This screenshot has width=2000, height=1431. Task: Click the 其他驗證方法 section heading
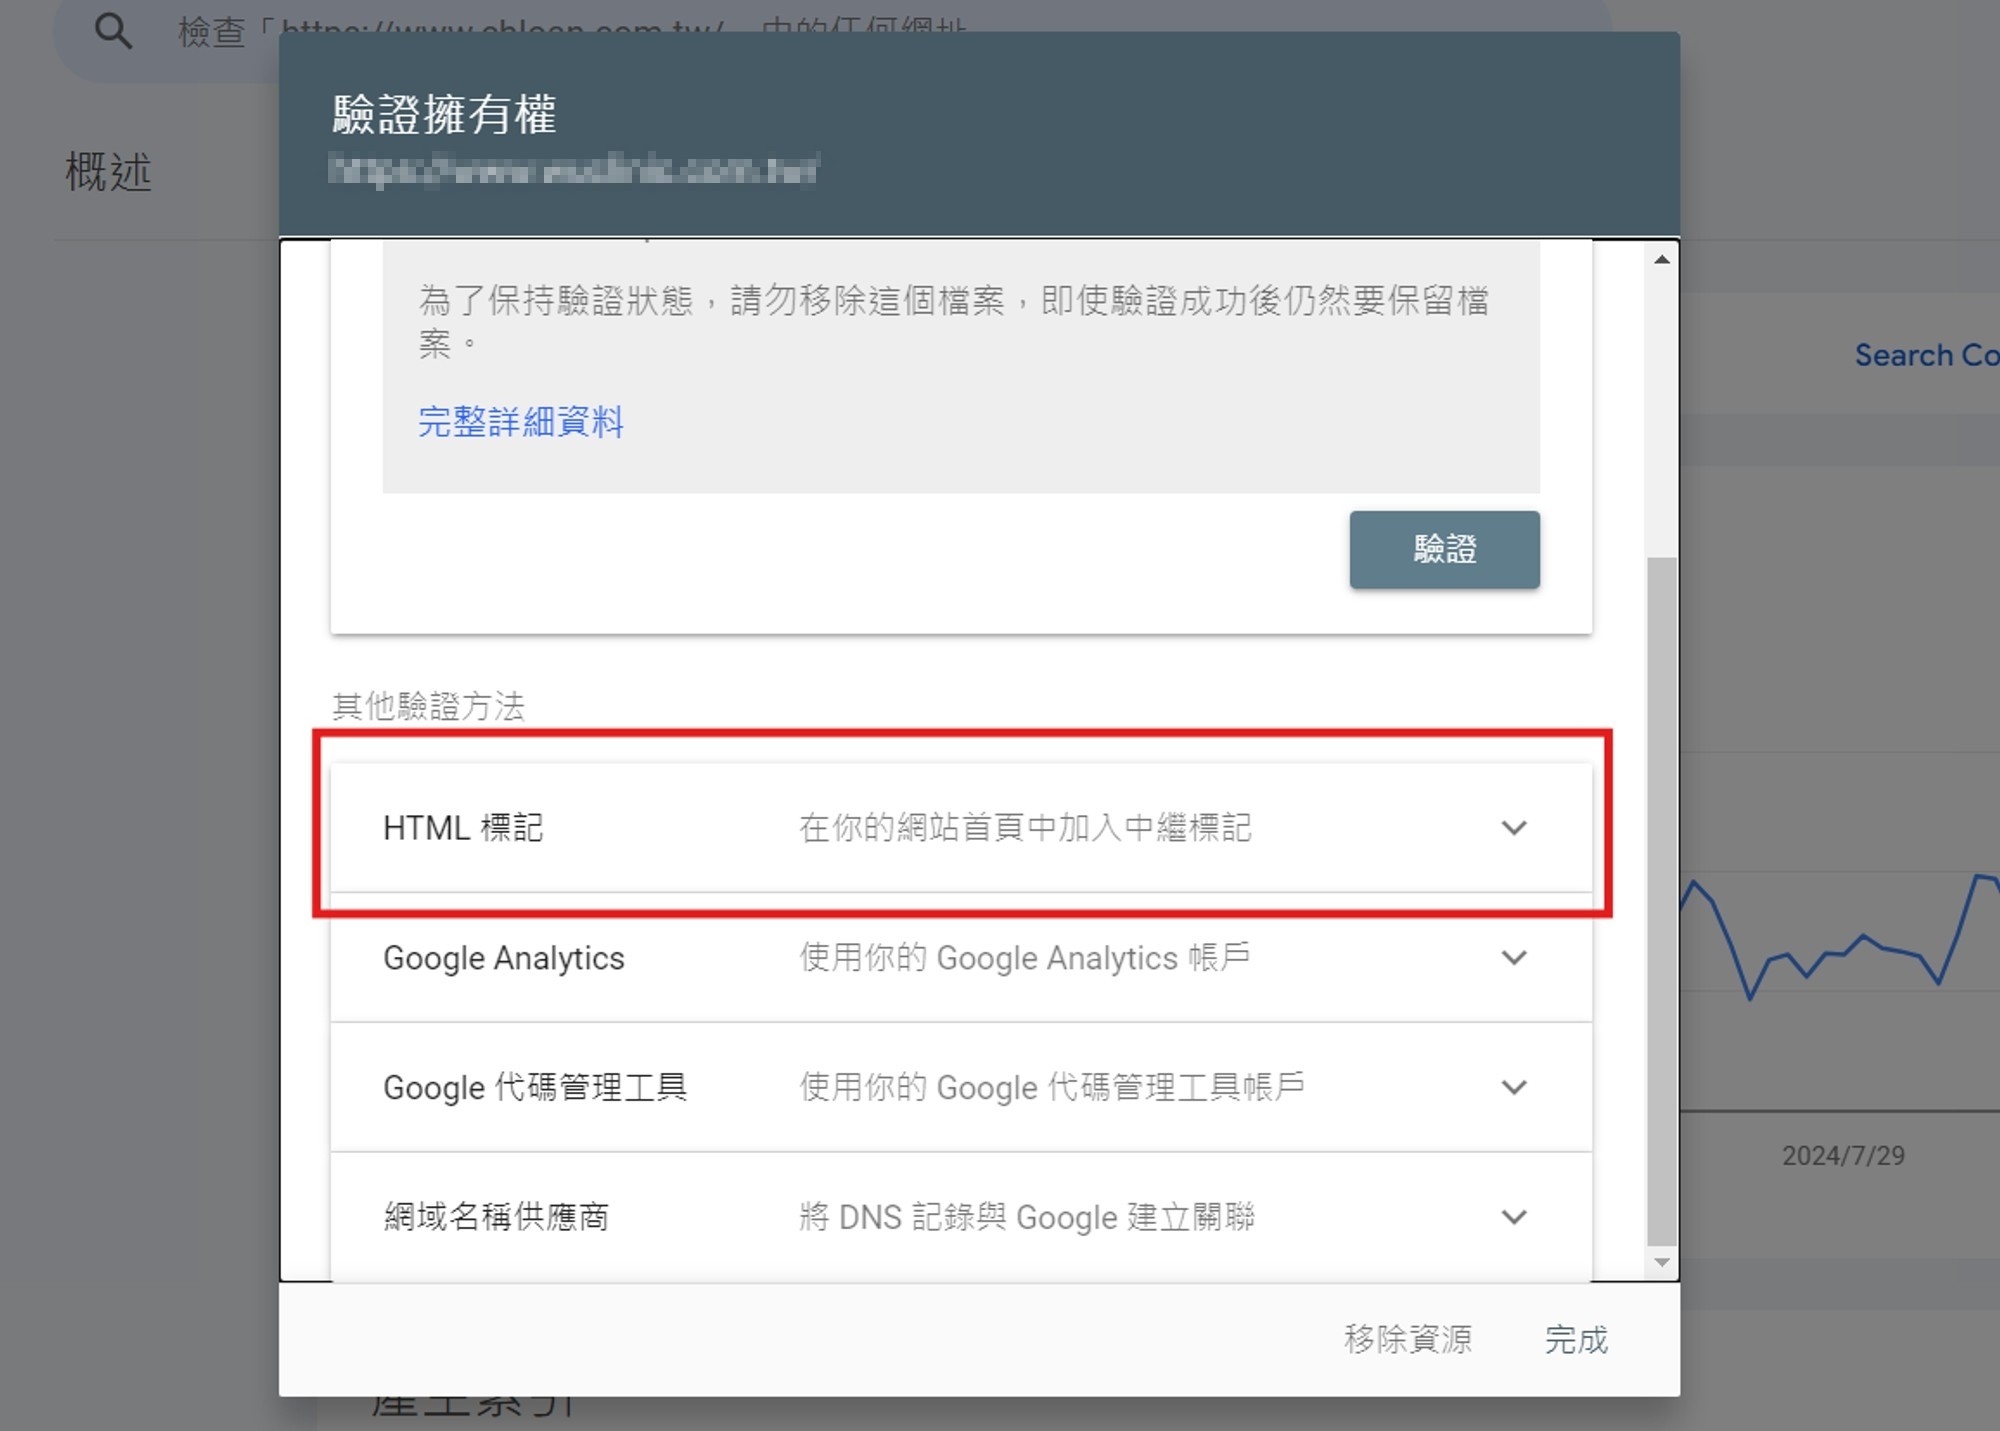pos(428,707)
